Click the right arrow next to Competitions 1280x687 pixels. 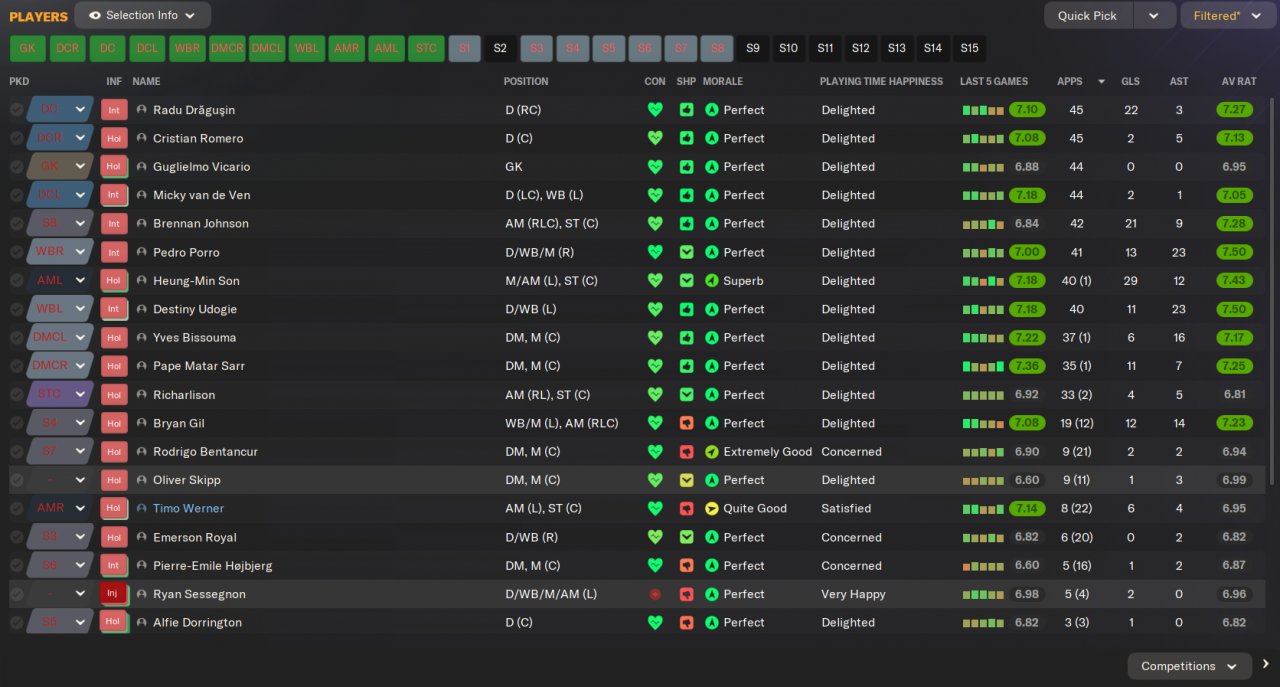1266,664
